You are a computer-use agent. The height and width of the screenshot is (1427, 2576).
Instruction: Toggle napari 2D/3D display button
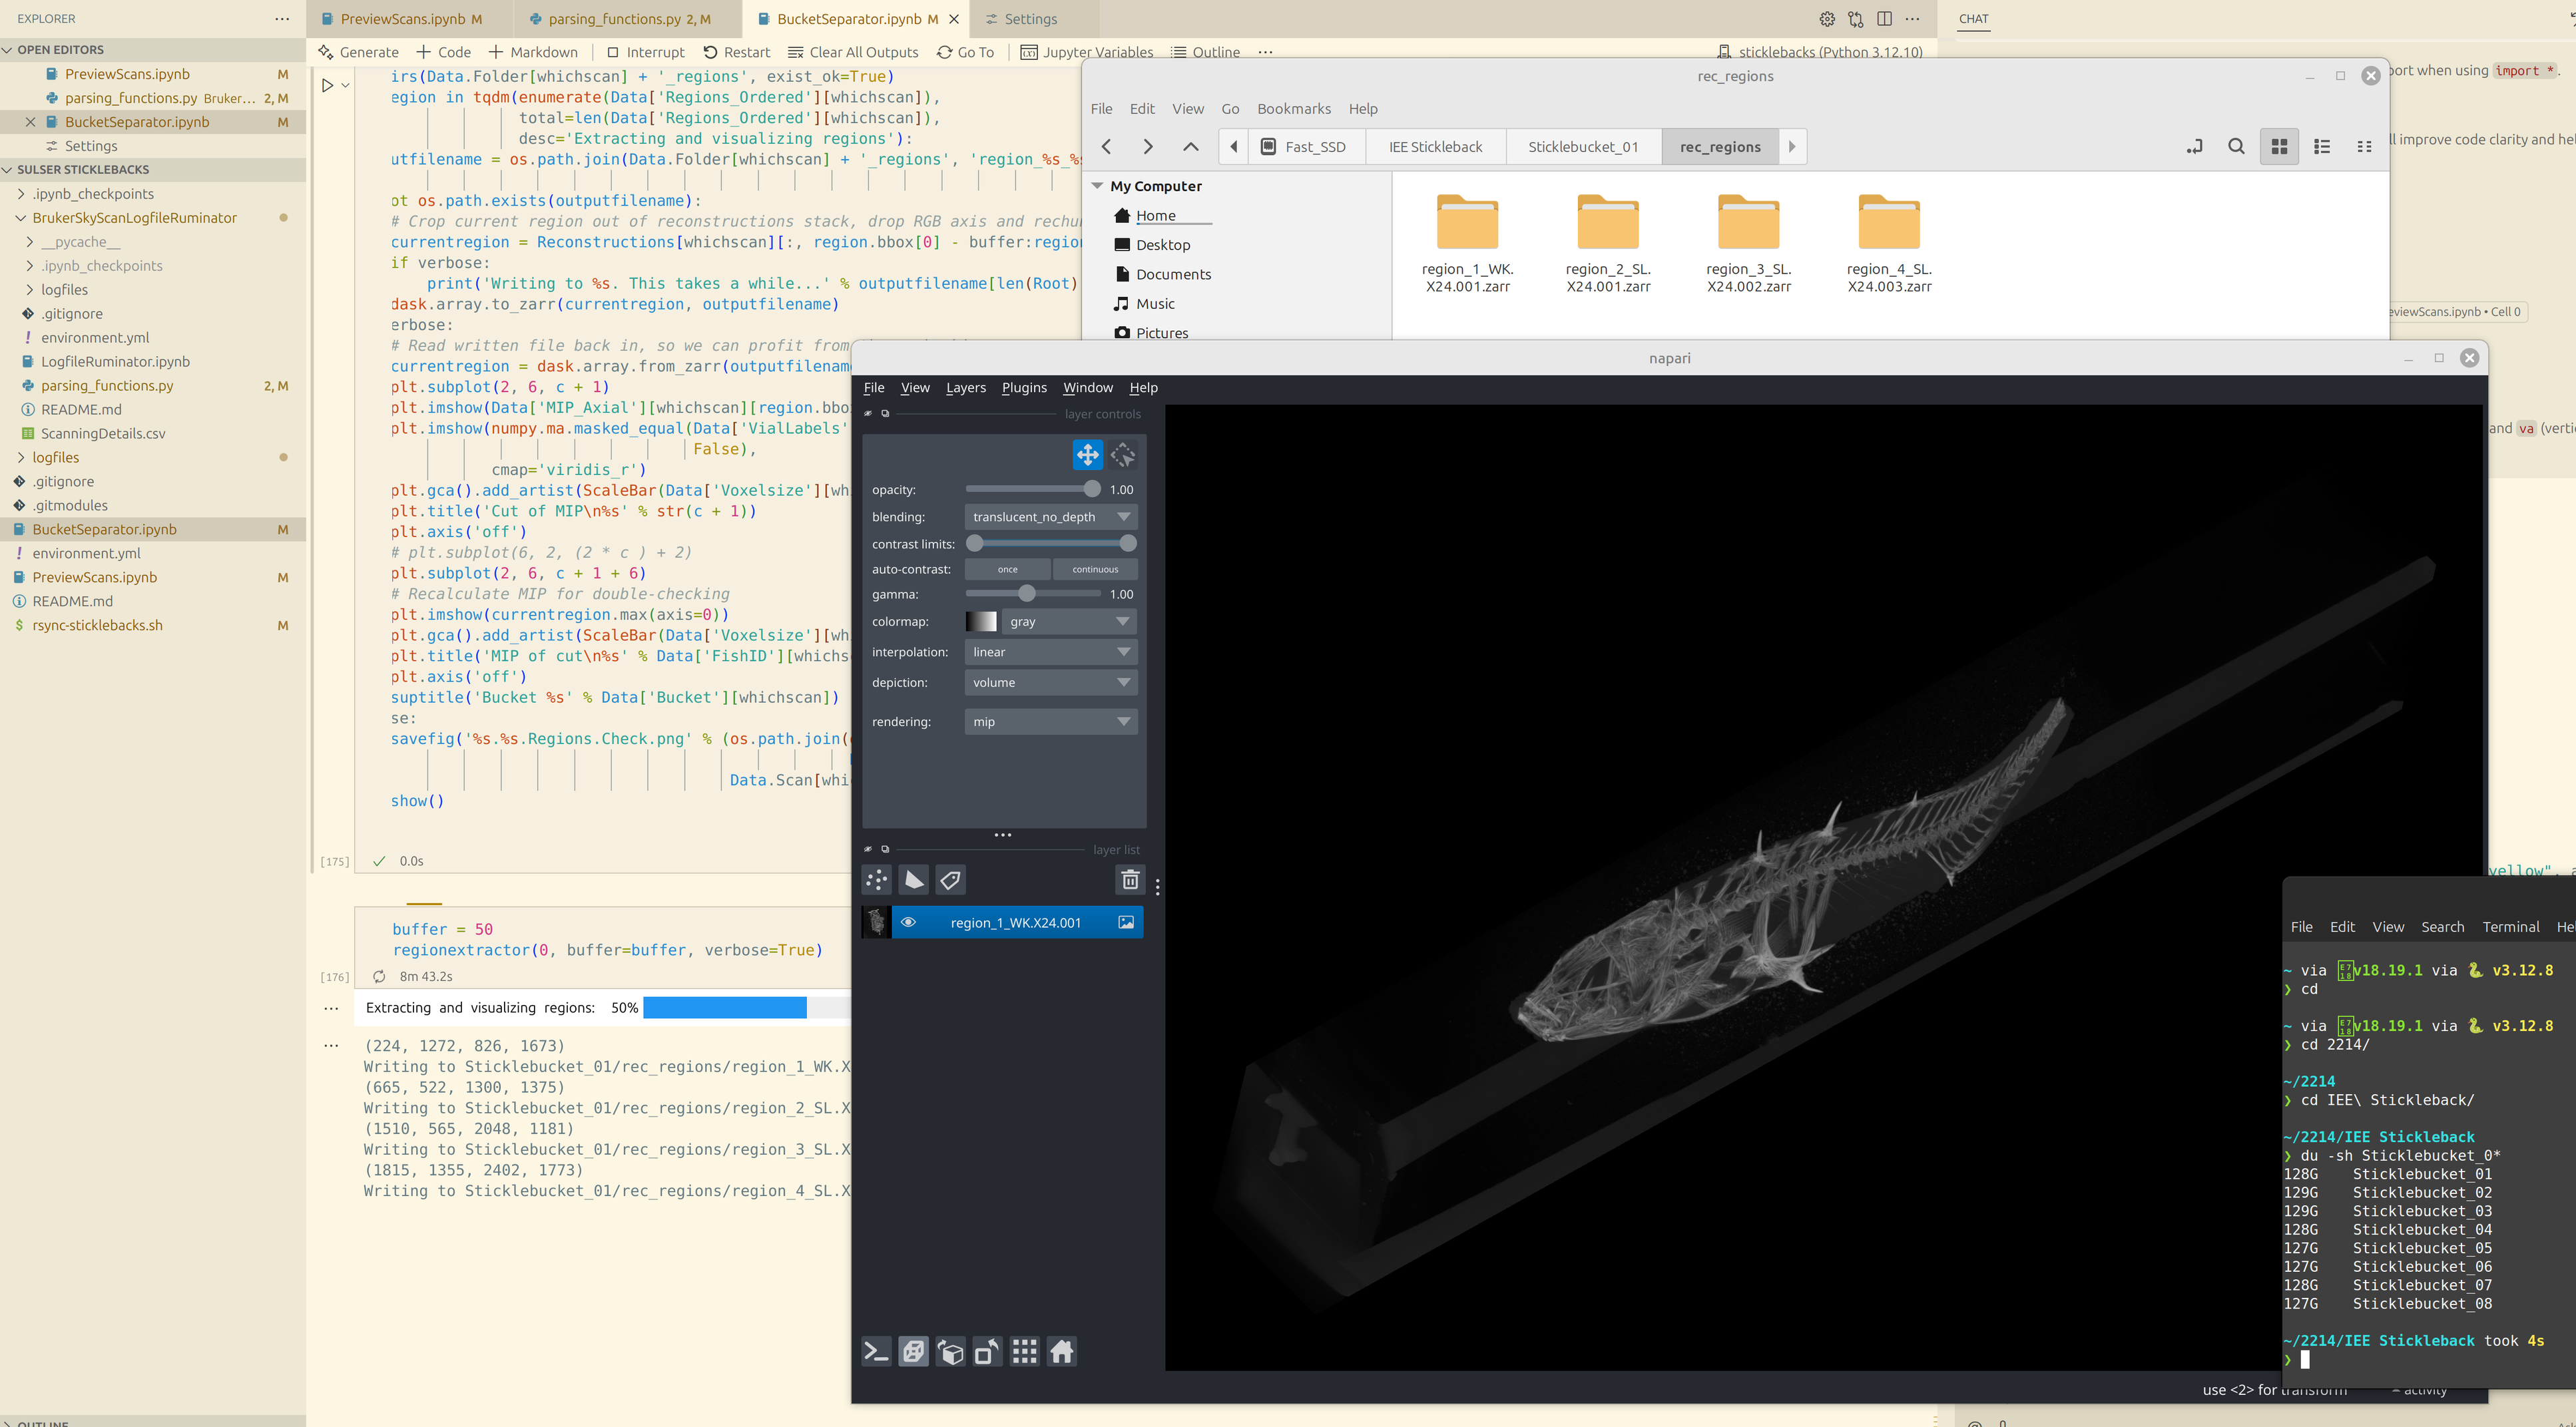pyautogui.click(x=913, y=1352)
